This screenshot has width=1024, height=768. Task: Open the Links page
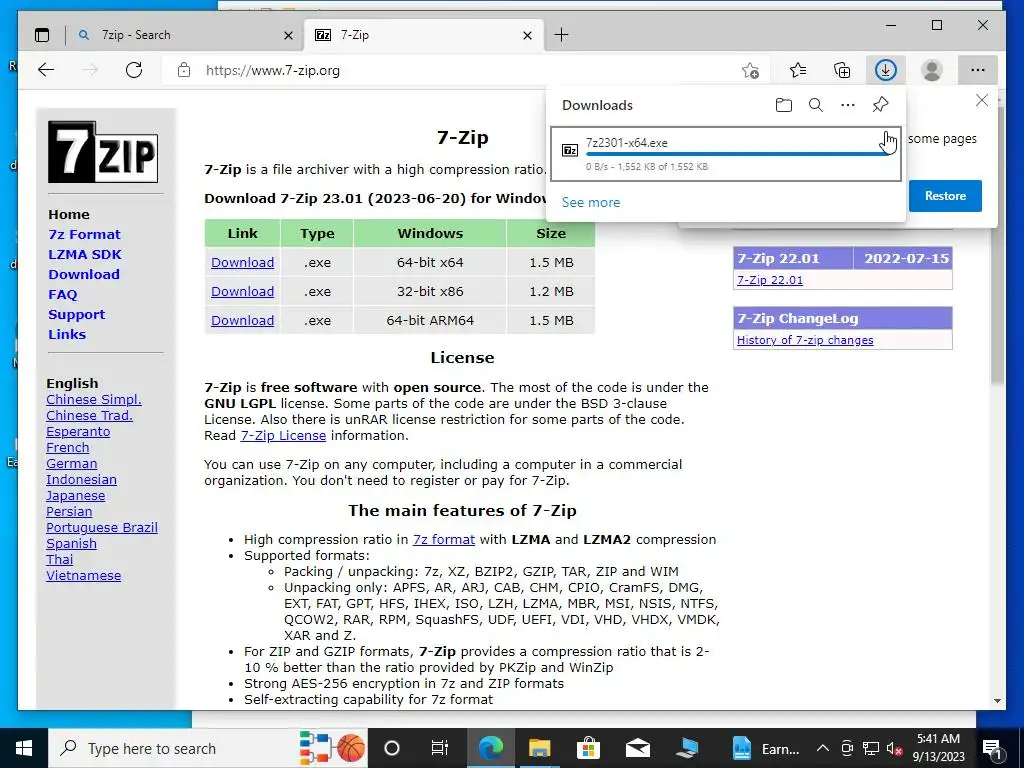tap(67, 334)
